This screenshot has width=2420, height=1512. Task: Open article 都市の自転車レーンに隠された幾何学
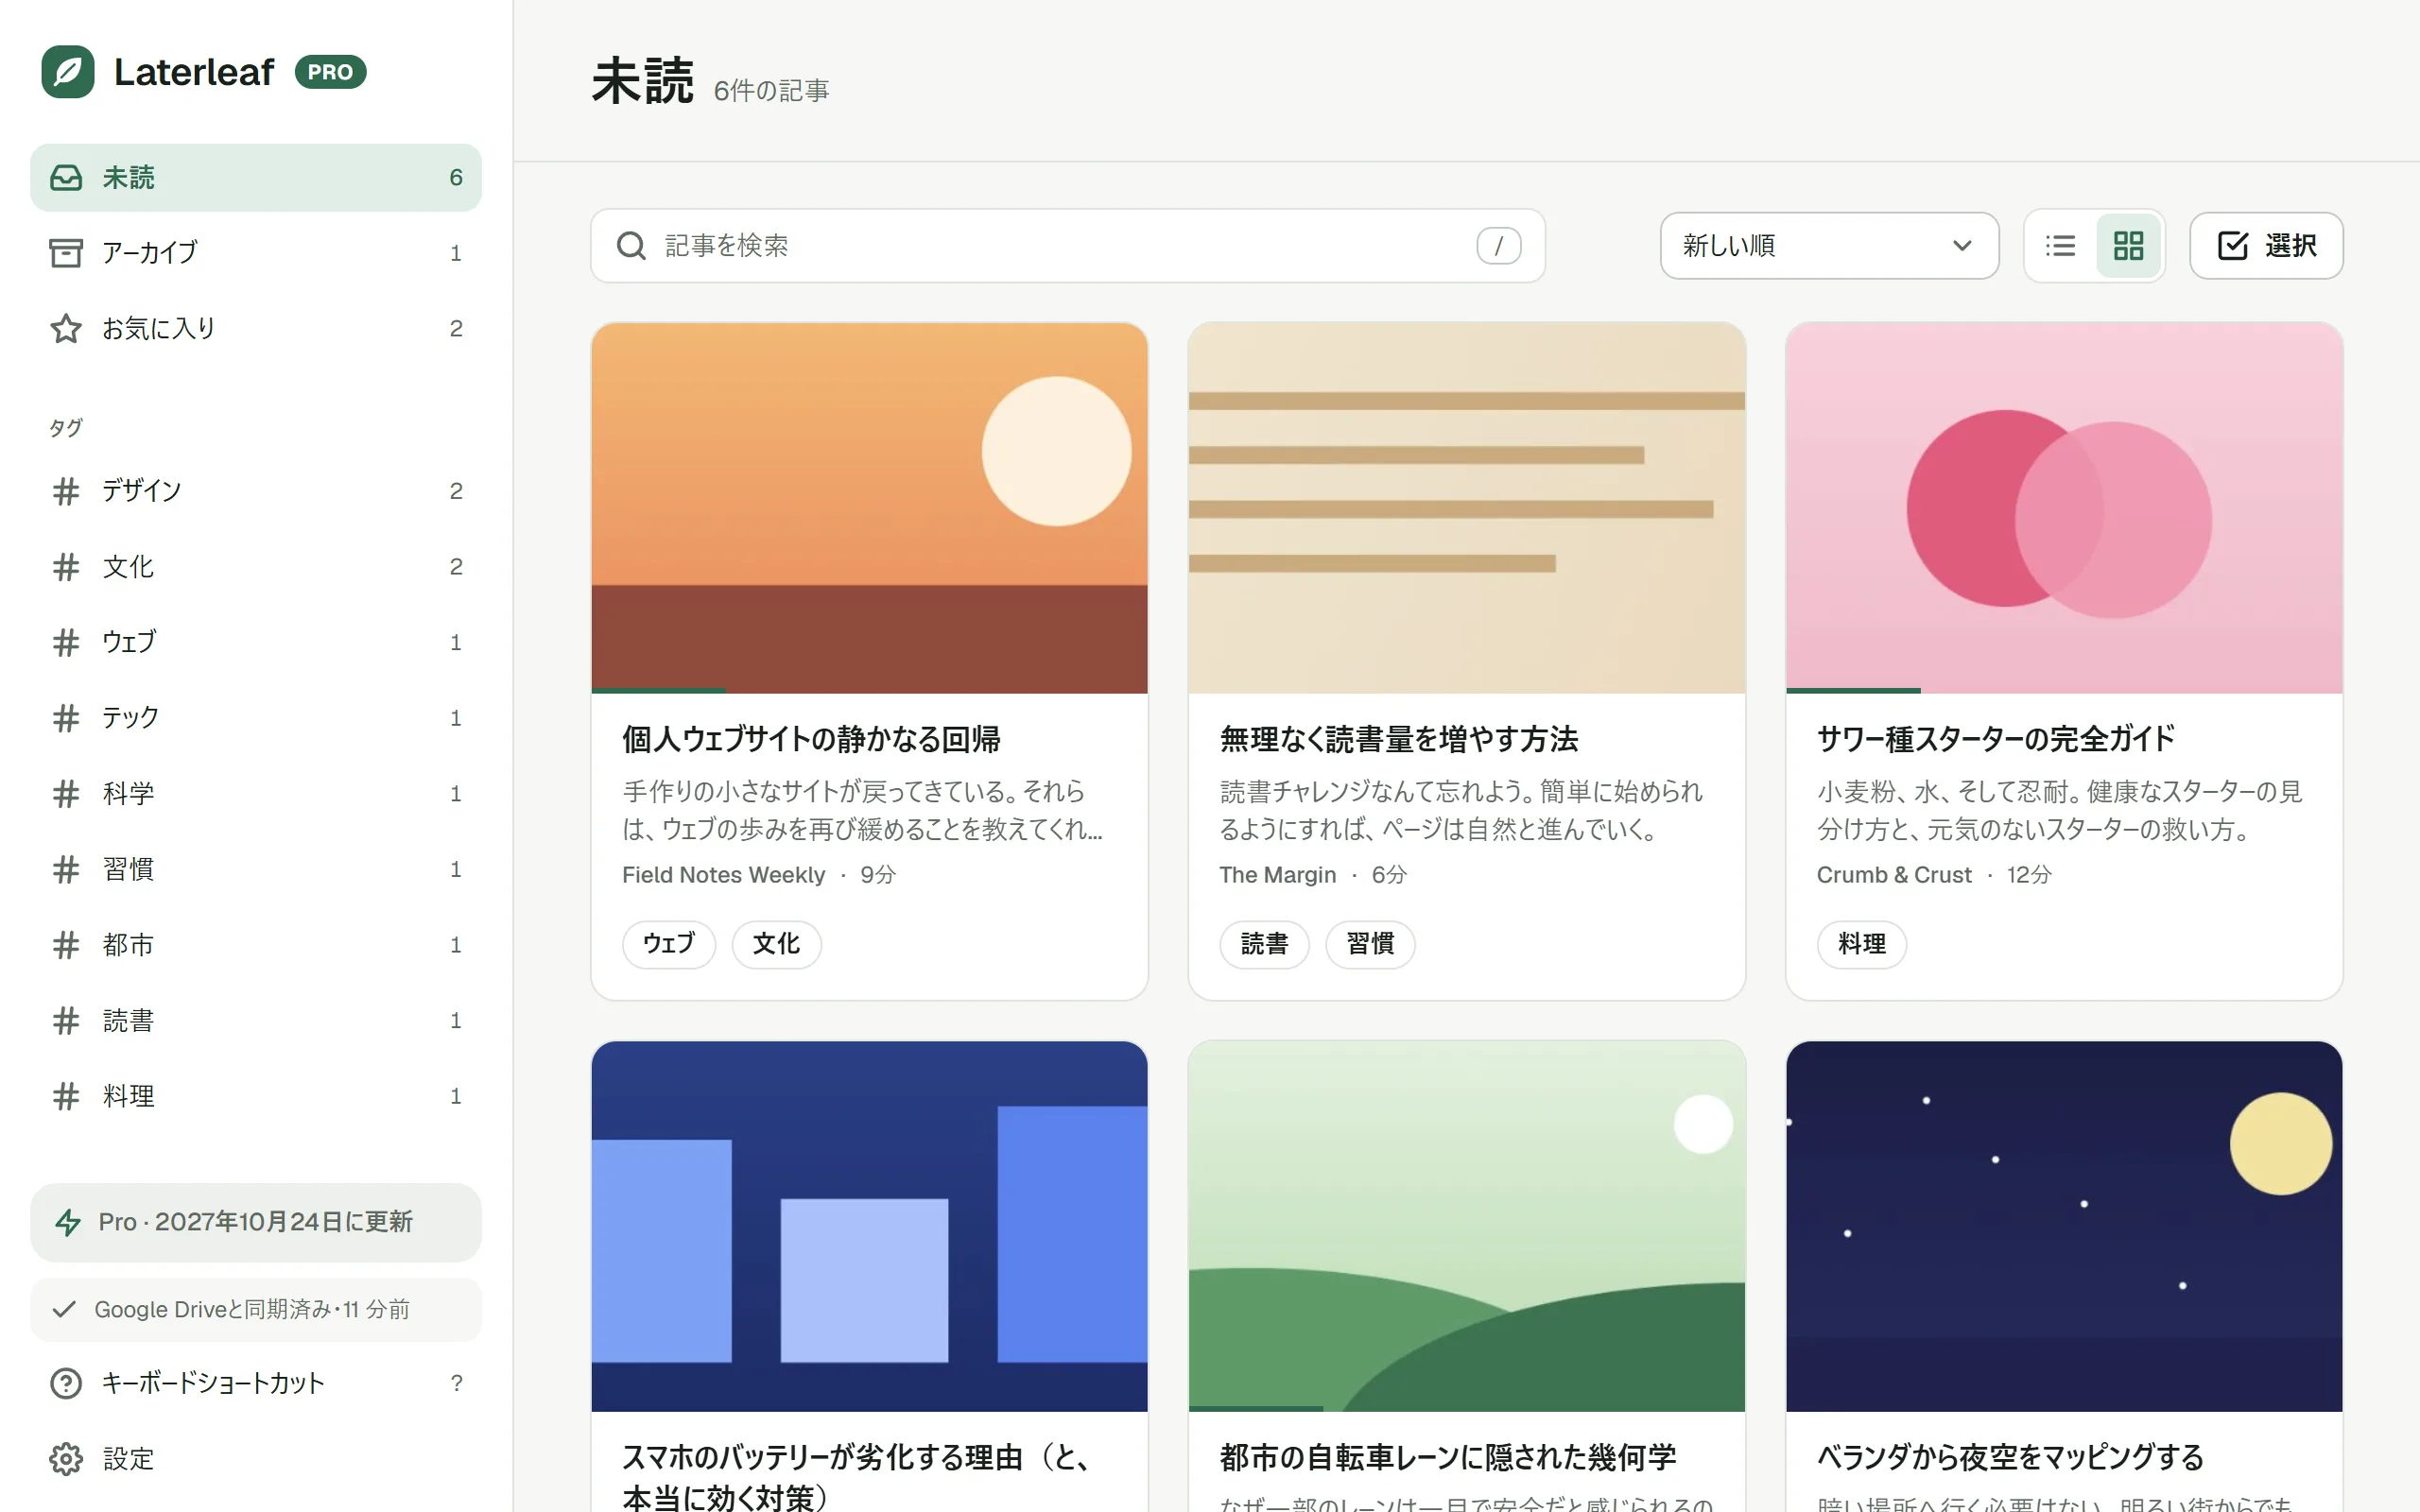point(1448,1457)
